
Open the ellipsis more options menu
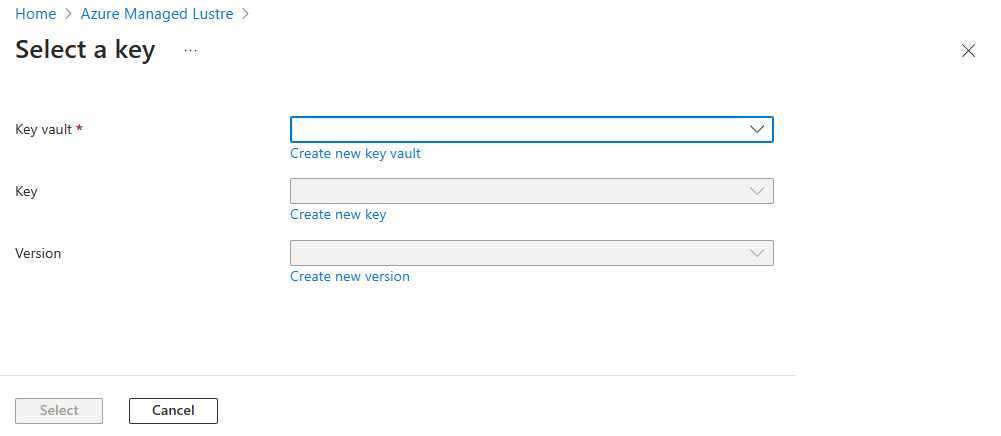191,50
